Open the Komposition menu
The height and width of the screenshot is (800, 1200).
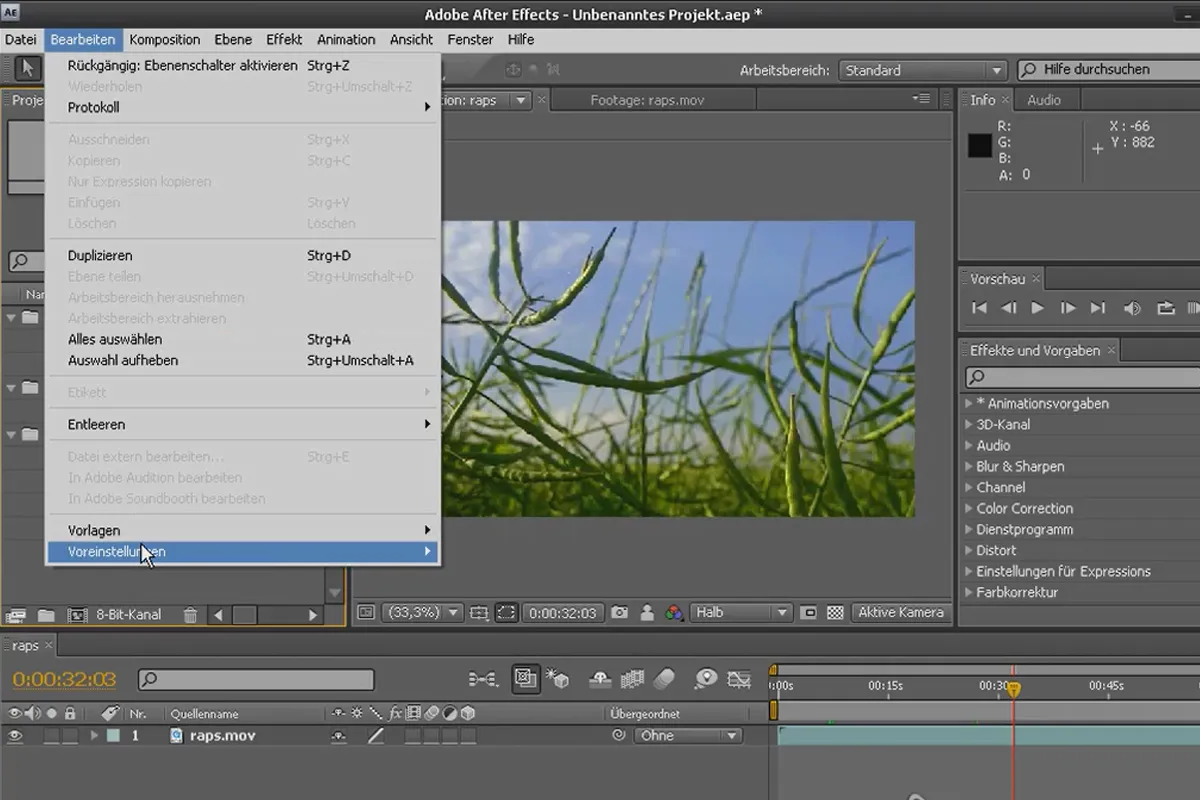pyautogui.click(x=165, y=39)
